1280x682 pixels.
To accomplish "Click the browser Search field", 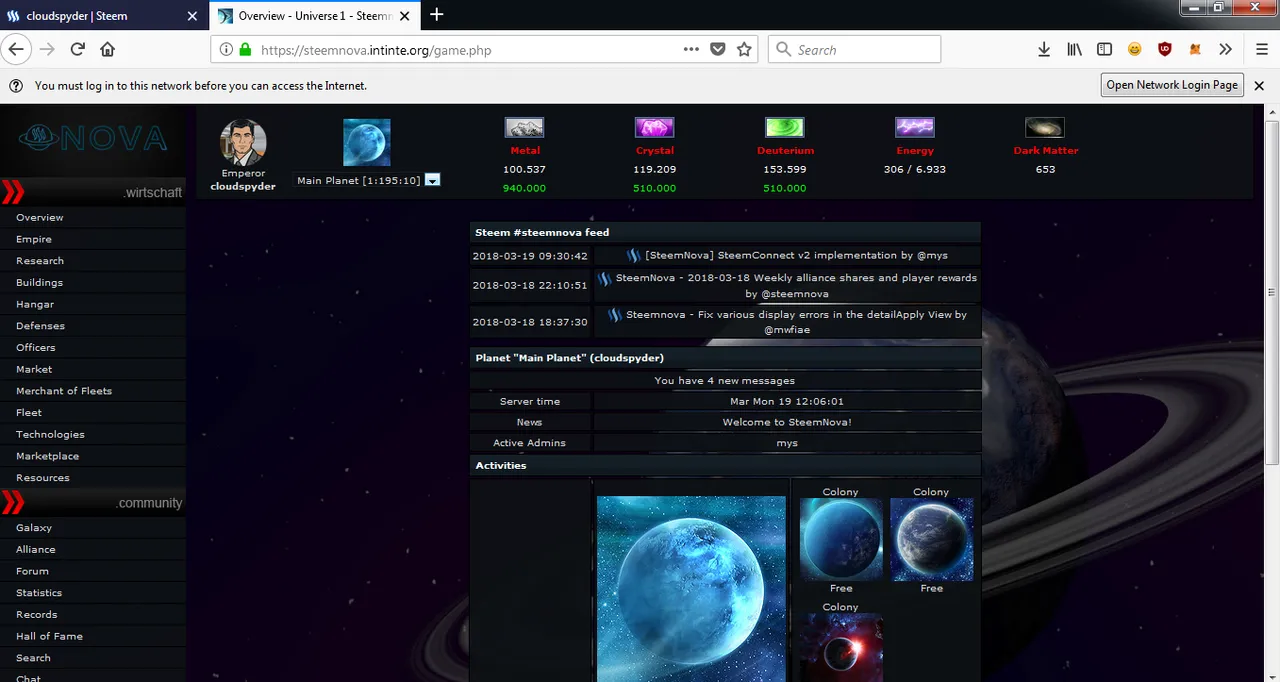I will click(x=854, y=49).
